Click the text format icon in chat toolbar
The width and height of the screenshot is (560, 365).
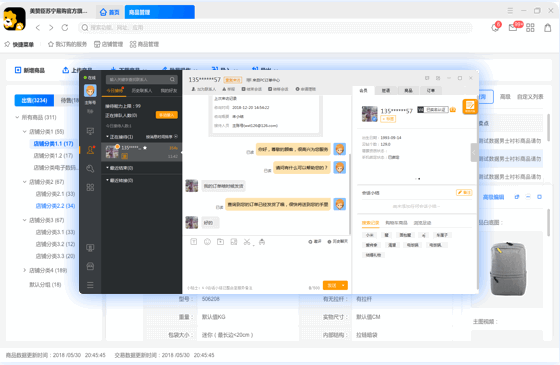pos(194,242)
